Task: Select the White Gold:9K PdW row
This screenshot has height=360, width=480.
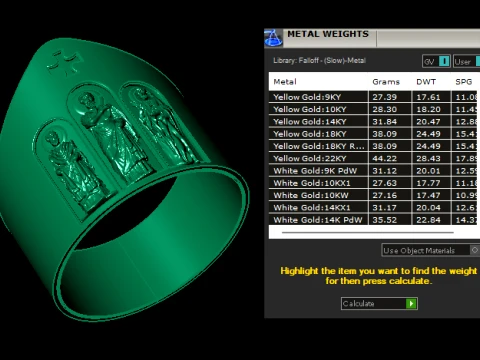Action: pyautogui.click(x=374, y=171)
